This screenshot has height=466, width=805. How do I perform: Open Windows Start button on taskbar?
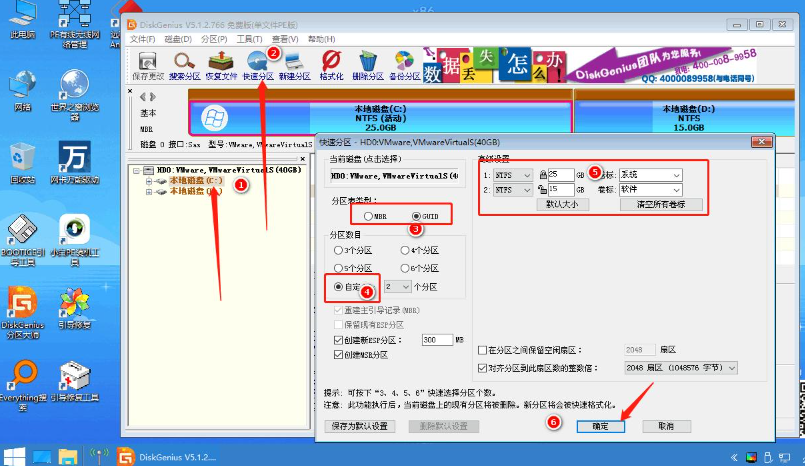[x=14, y=456]
